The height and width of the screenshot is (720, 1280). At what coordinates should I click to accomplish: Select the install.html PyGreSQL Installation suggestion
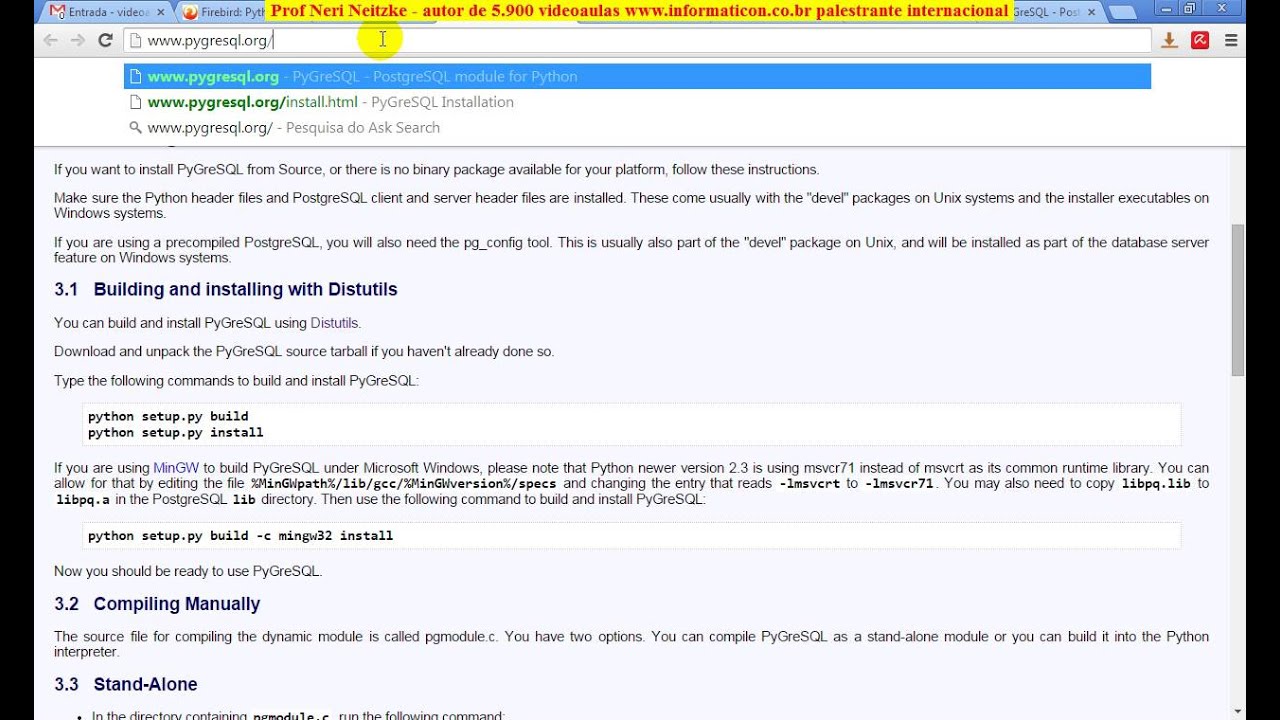point(638,102)
